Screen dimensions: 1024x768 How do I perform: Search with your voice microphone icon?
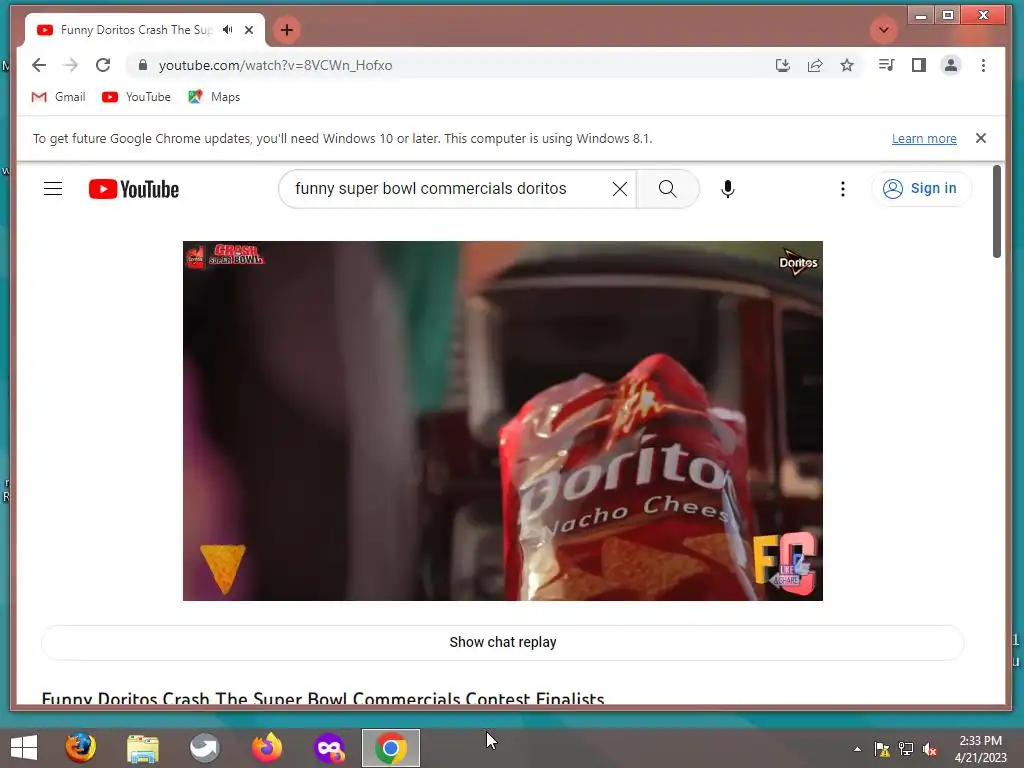pyautogui.click(x=728, y=189)
